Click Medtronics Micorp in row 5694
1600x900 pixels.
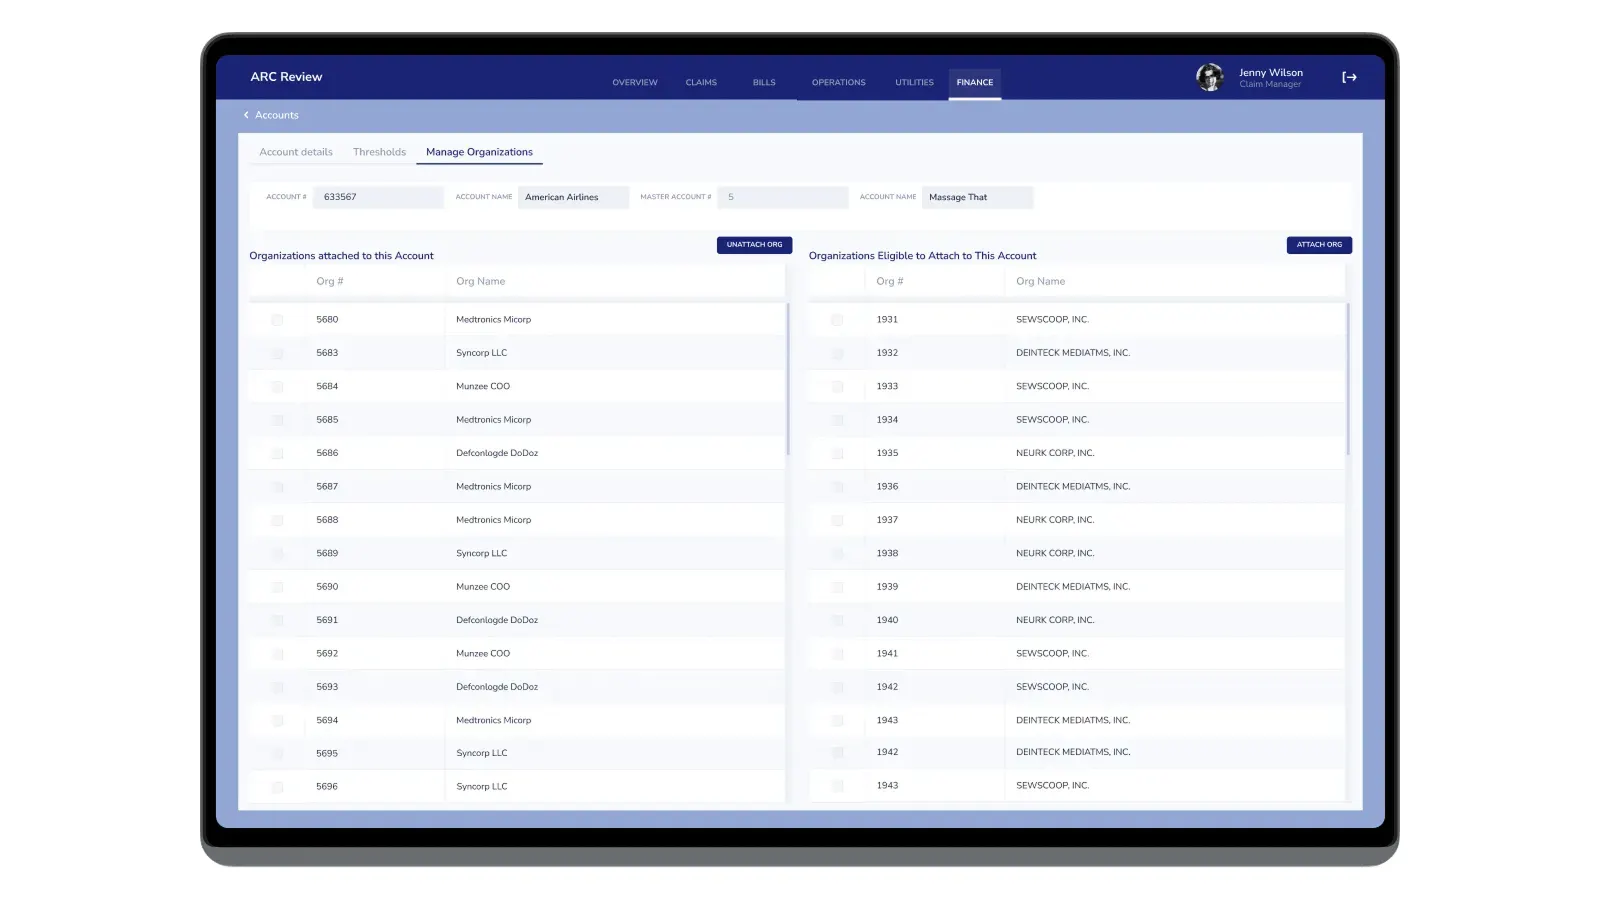(493, 720)
